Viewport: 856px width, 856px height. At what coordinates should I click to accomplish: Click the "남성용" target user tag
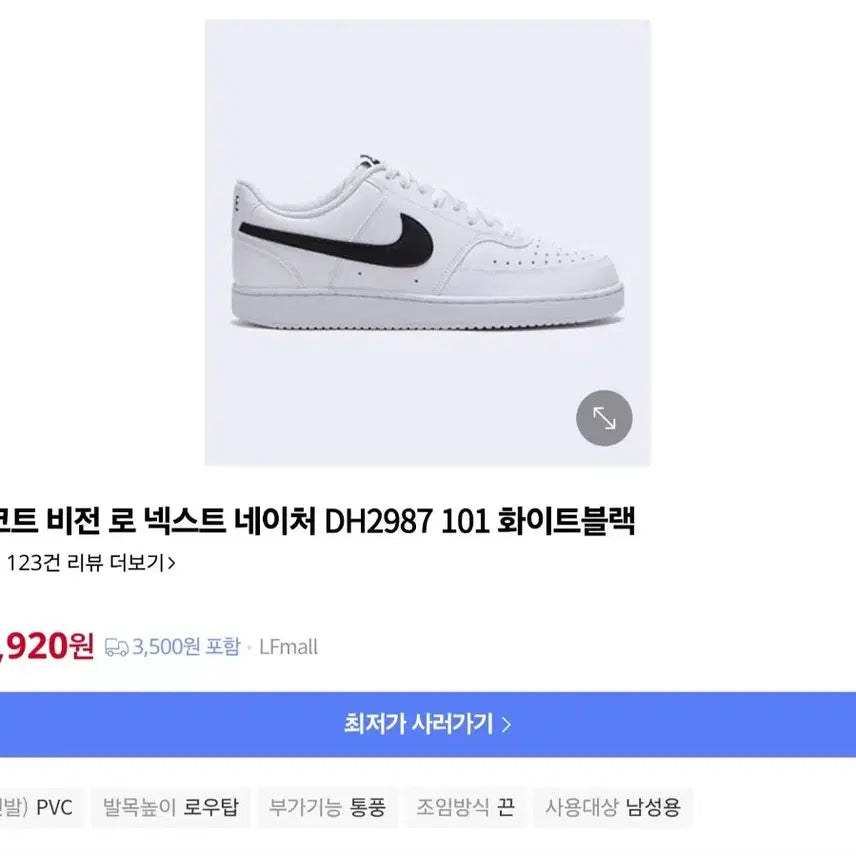(x=655, y=807)
